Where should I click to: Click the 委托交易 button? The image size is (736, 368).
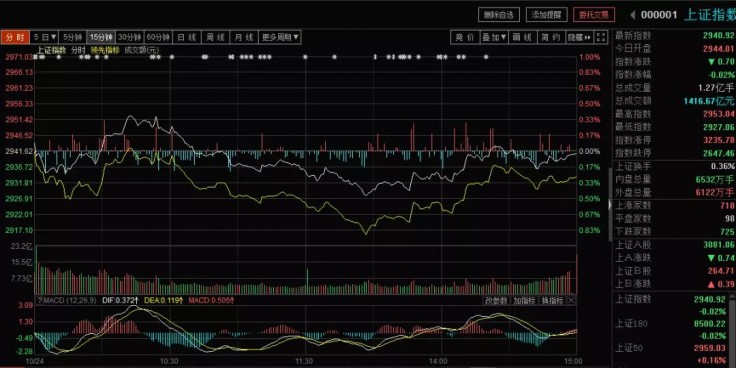click(x=594, y=15)
